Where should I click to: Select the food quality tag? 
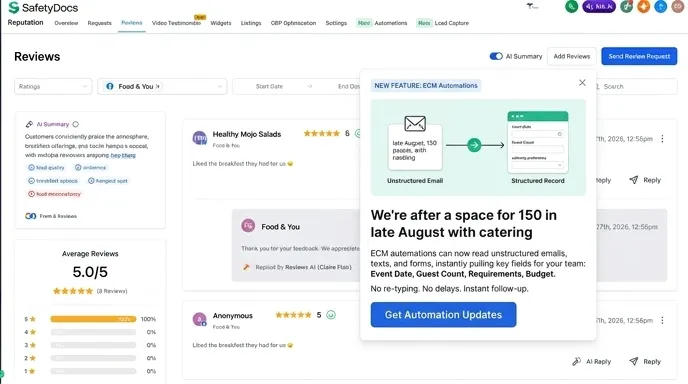pos(46,168)
